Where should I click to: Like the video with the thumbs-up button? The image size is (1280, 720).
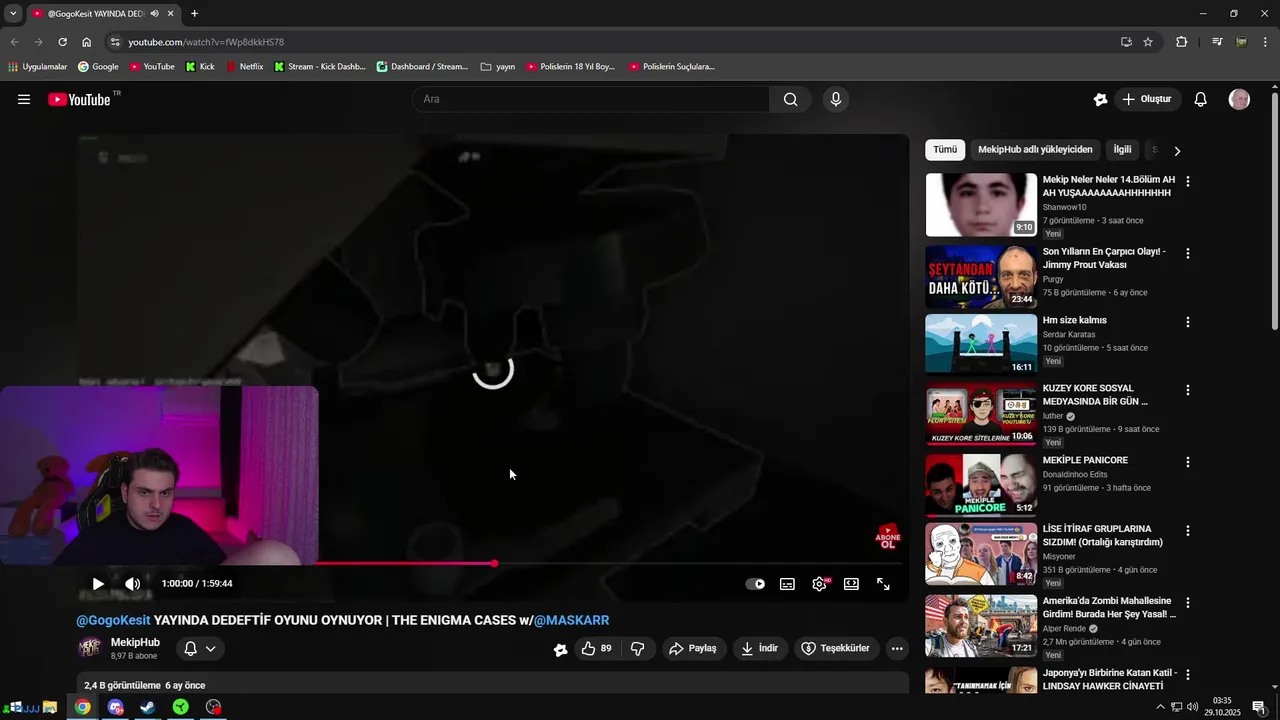597,648
